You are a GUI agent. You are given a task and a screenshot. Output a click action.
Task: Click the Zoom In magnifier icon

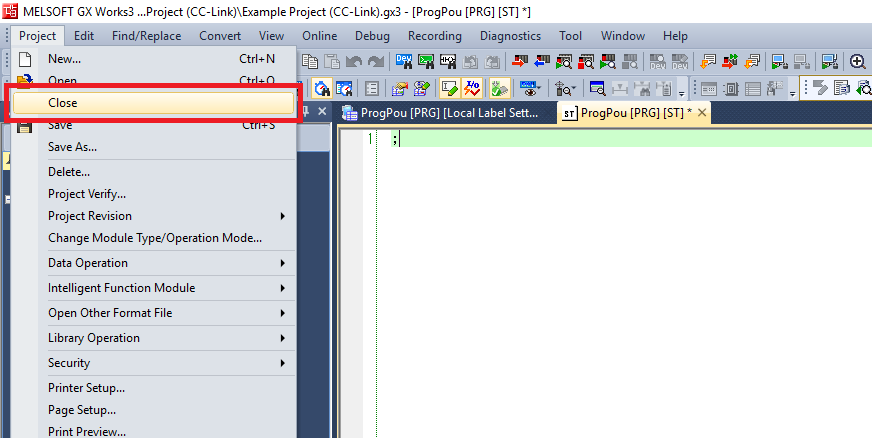coord(857,62)
